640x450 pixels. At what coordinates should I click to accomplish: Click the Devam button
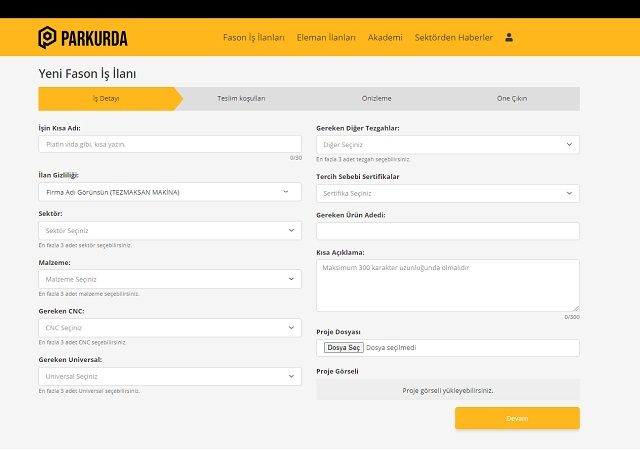coord(517,418)
